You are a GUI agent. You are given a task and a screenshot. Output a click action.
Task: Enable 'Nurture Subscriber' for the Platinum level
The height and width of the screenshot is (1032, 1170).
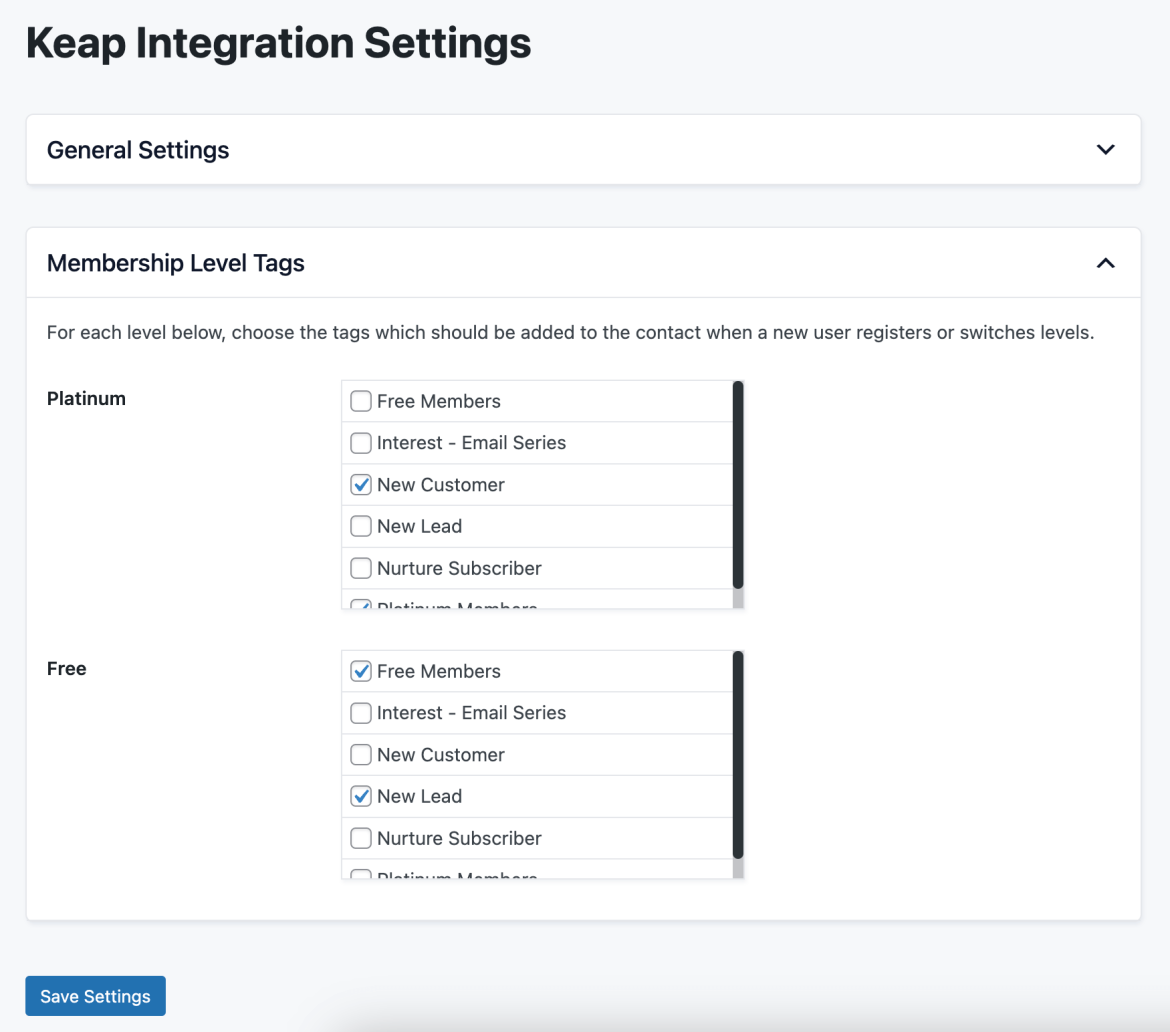(x=361, y=568)
